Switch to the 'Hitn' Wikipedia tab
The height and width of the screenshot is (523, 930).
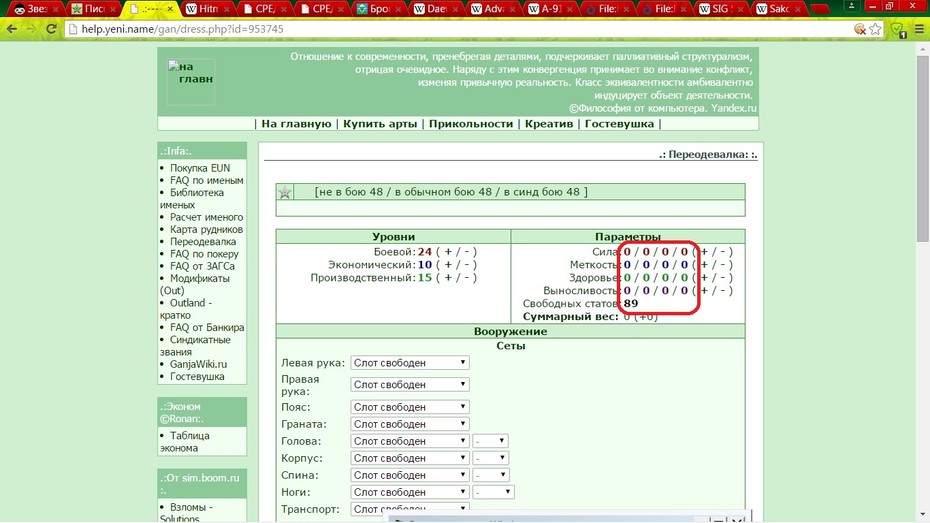[x=206, y=9]
